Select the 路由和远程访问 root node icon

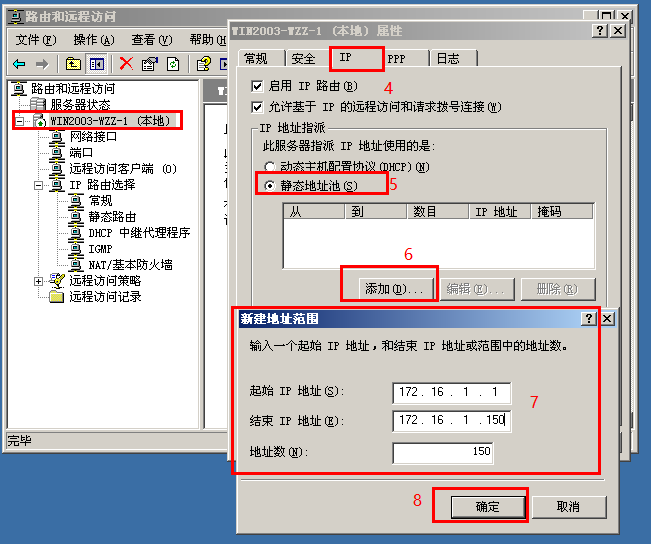click(x=19, y=88)
